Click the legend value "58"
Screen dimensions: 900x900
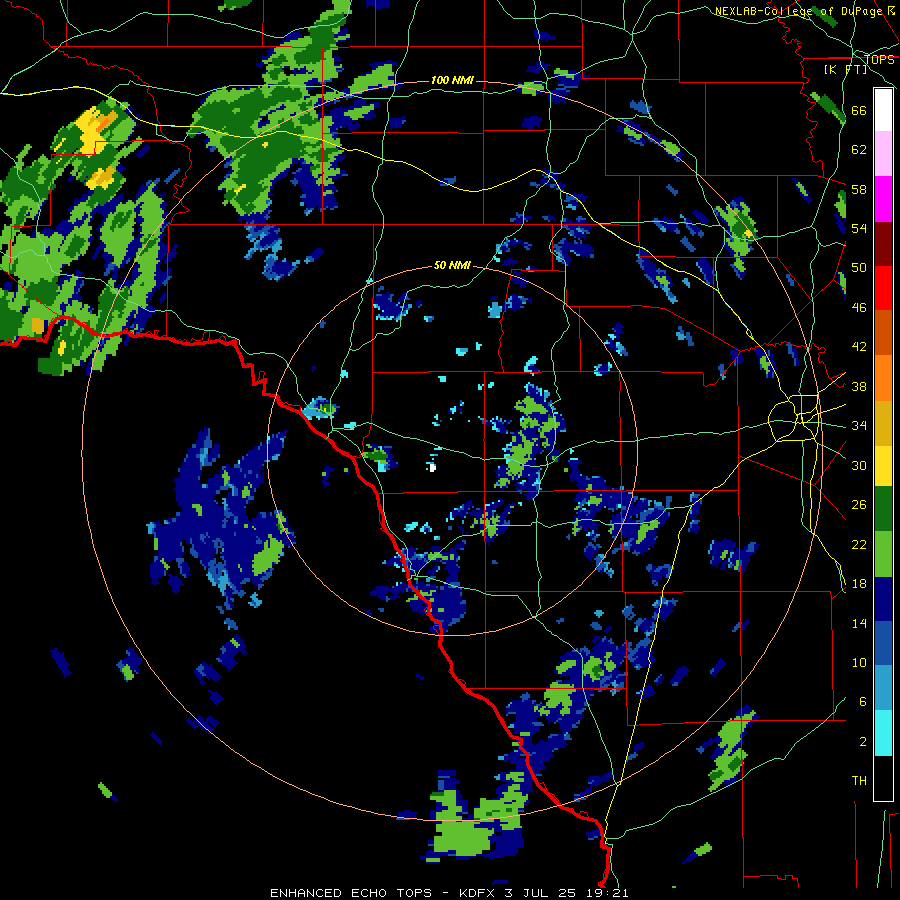(x=859, y=189)
